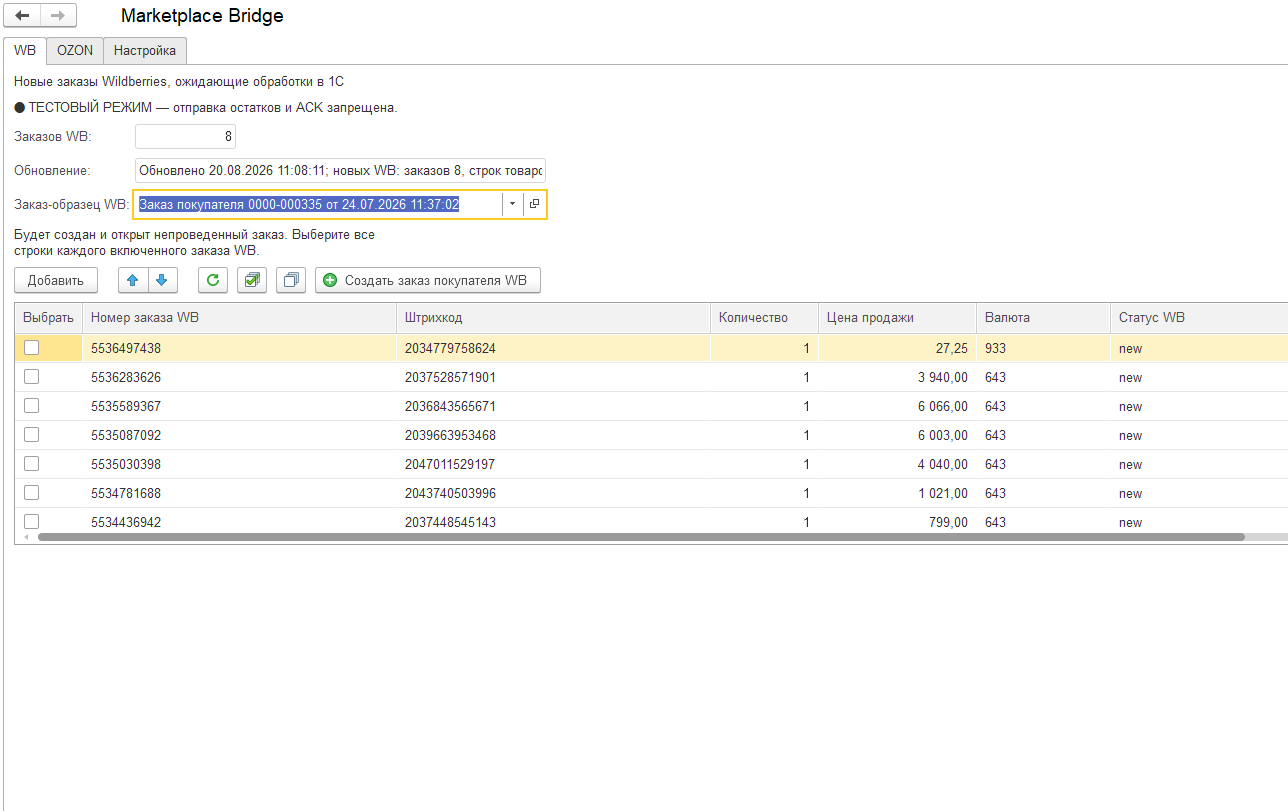Screen dimensions: 1288x811
Task: Go back with the left arrow button
Action: coord(23,16)
